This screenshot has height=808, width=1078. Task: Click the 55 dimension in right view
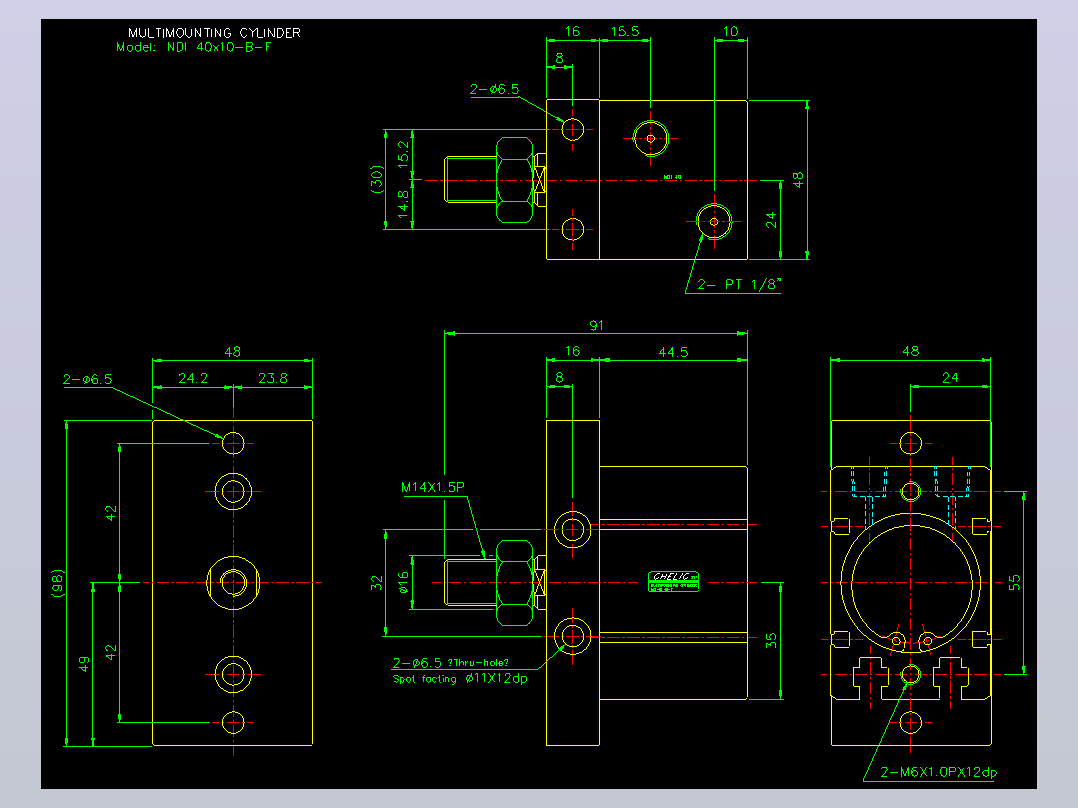click(x=1014, y=583)
